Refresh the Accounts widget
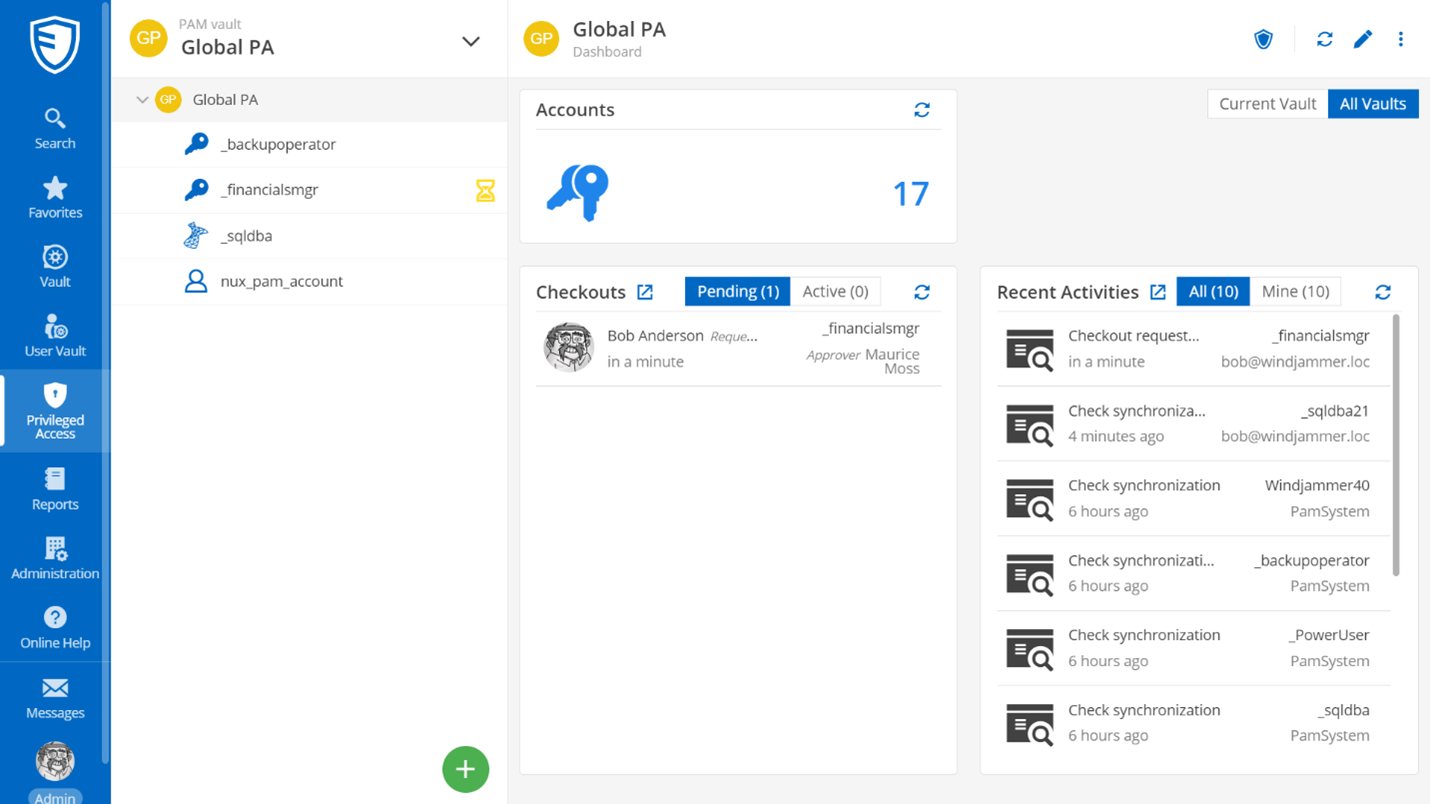This screenshot has height=804, width=1430. click(921, 110)
